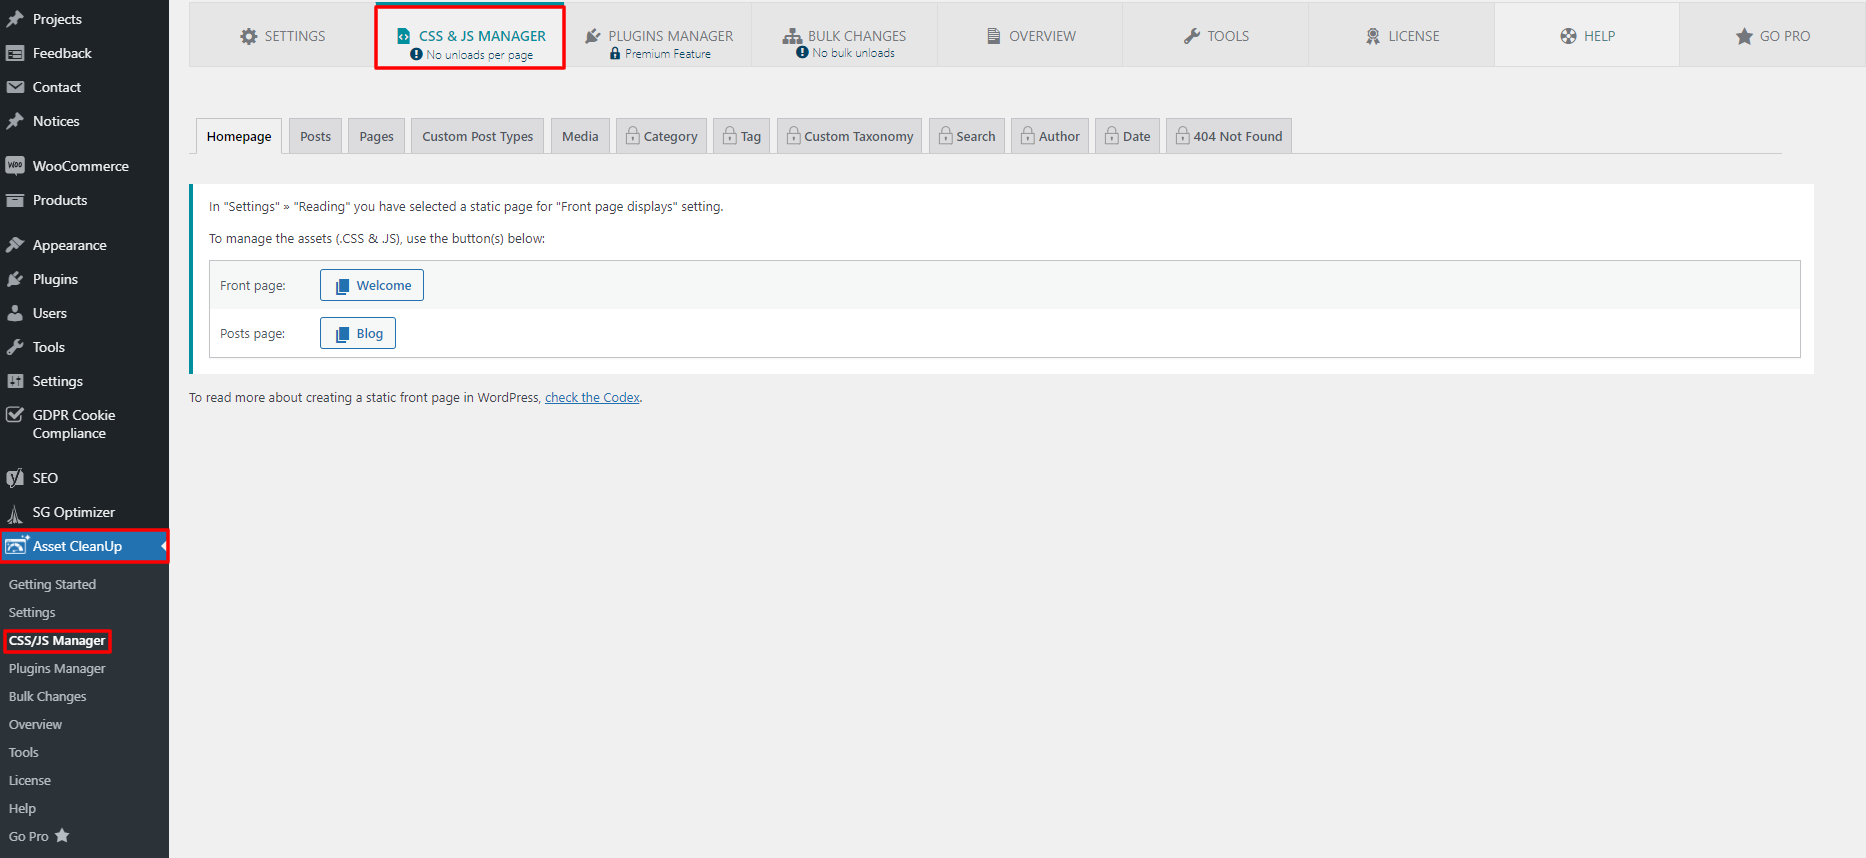The width and height of the screenshot is (1866, 858).
Task: Open the Tools top tab
Action: (x=1215, y=36)
